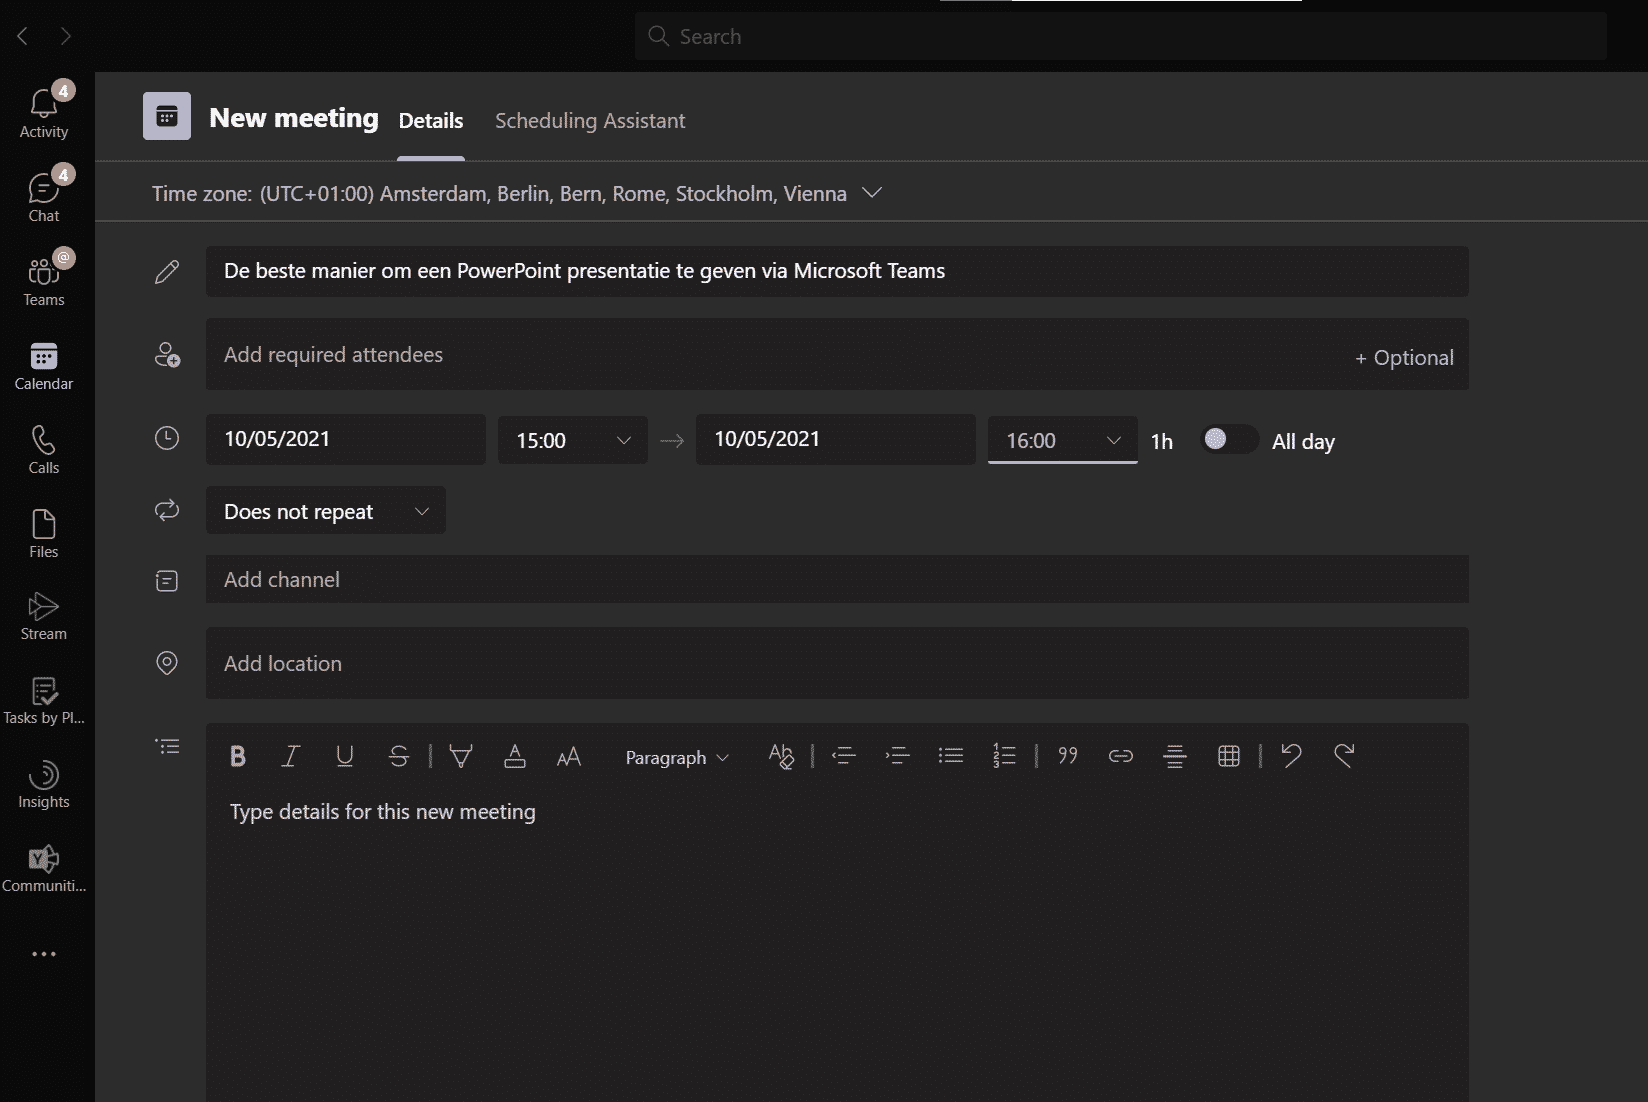This screenshot has width=1648, height=1102.
Task: Decrease paragraph indent
Action: coord(844,756)
